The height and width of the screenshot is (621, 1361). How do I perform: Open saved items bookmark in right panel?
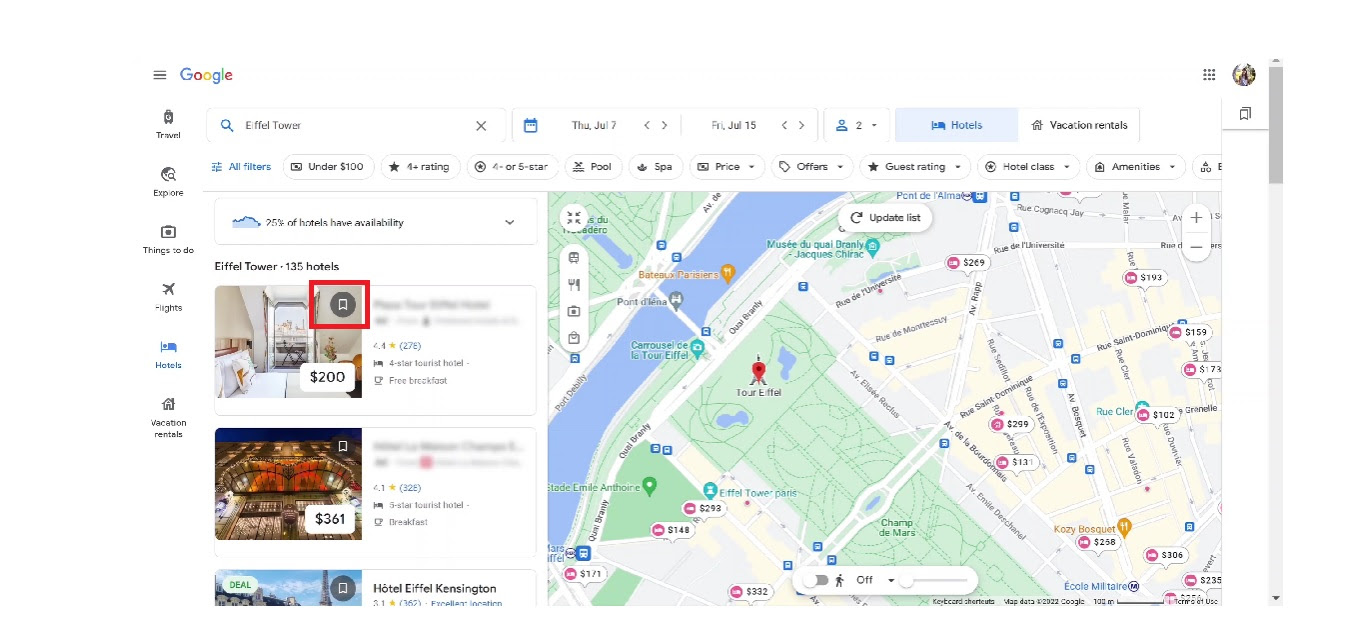pyautogui.click(x=1245, y=114)
